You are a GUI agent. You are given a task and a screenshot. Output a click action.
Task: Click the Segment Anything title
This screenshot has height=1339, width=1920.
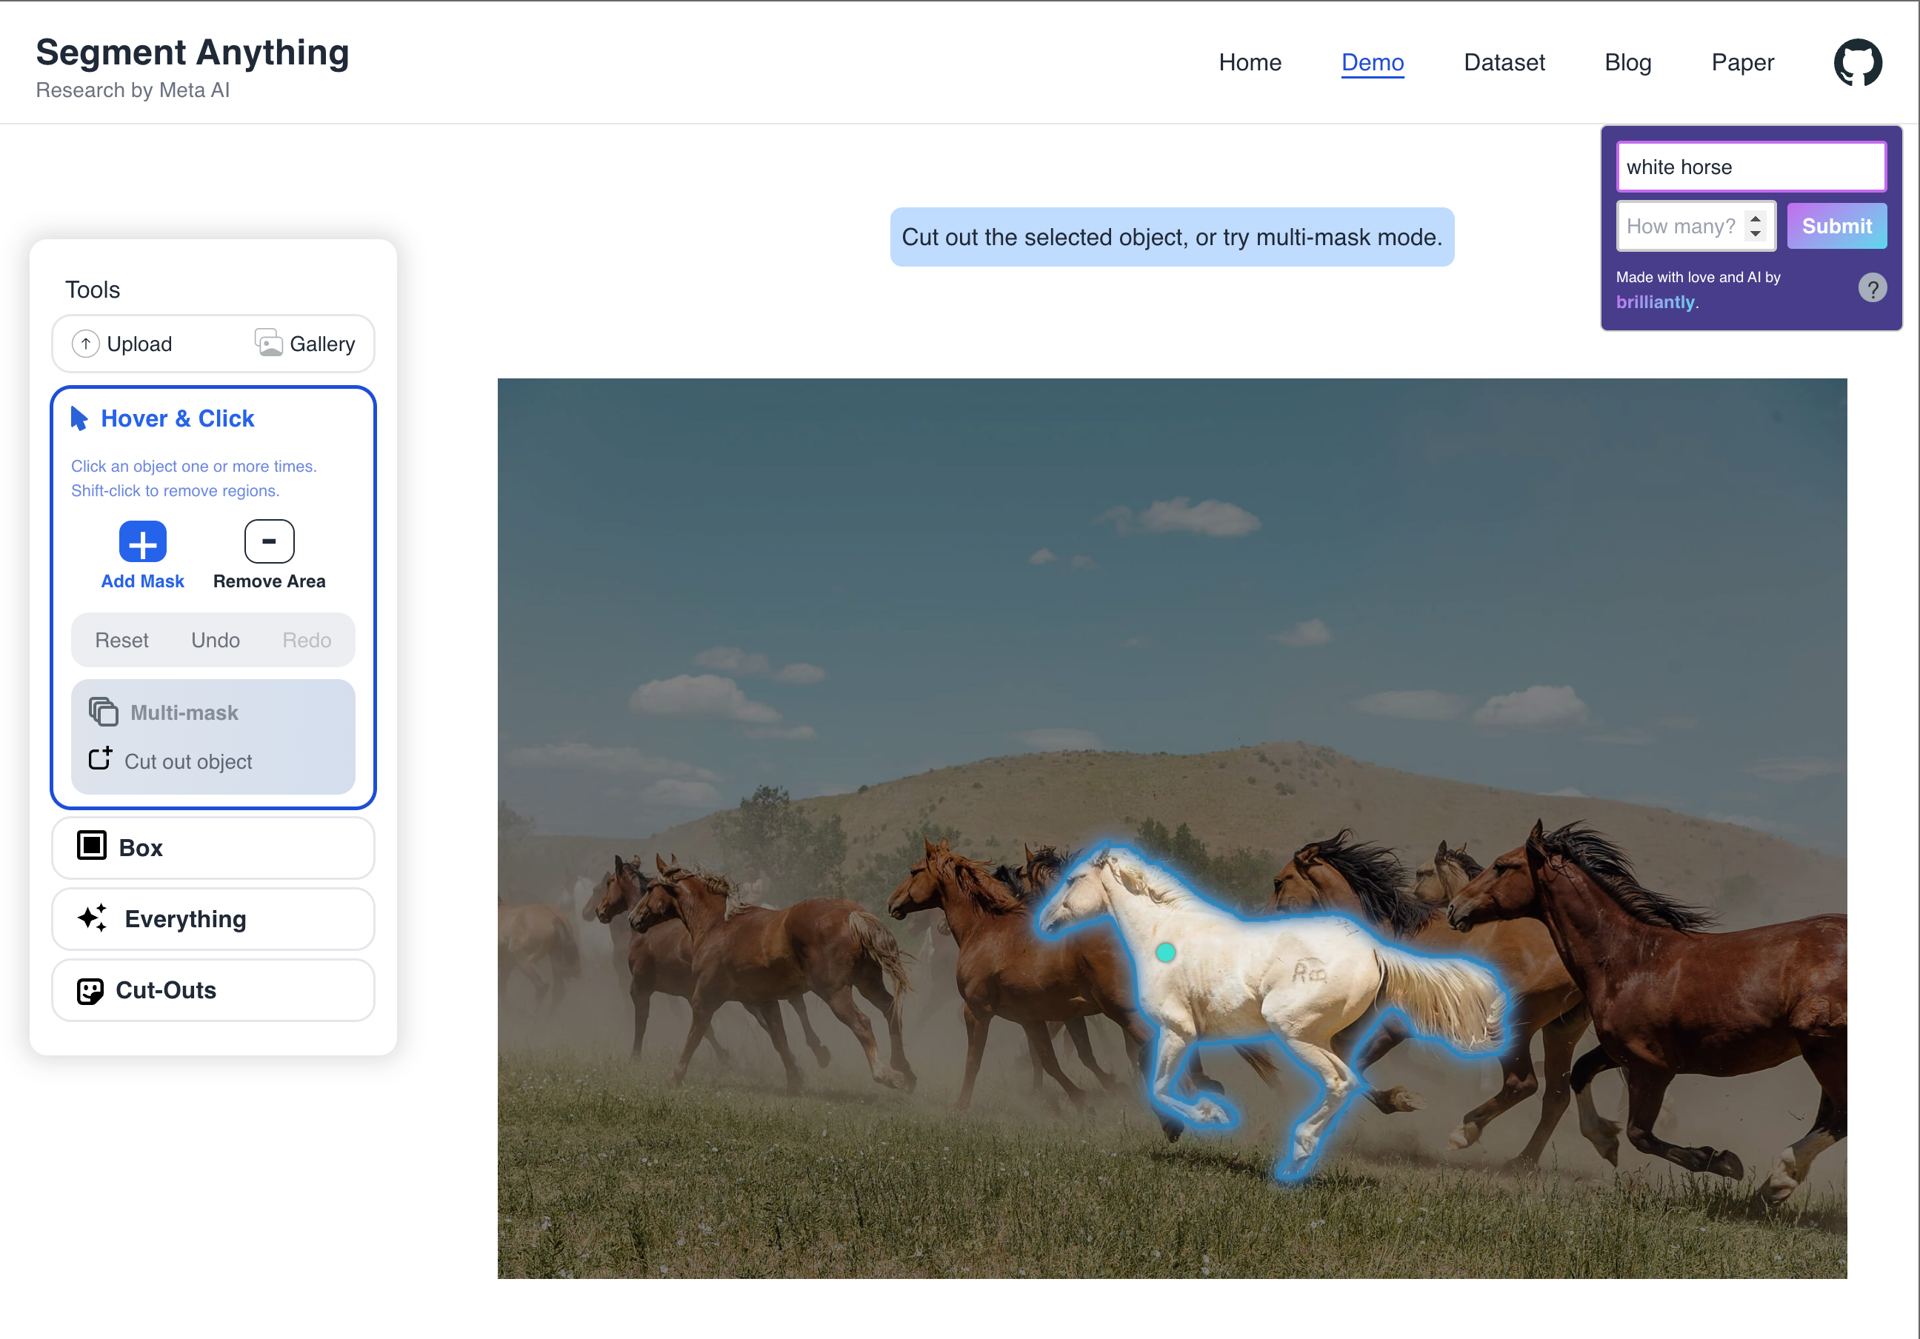pyautogui.click(x=193, y=52)
